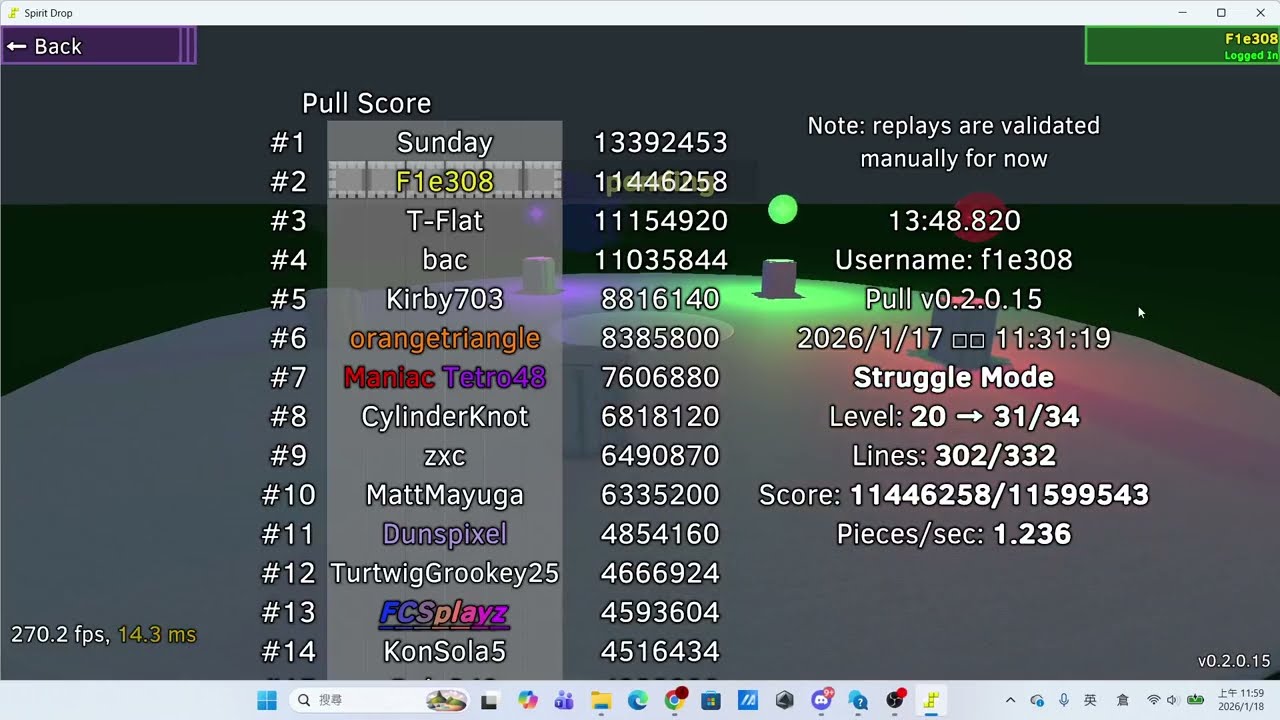The width and height of the screenshot is (1280, 720).
Task: Click the Struggle Mode label
Action: 954,377
